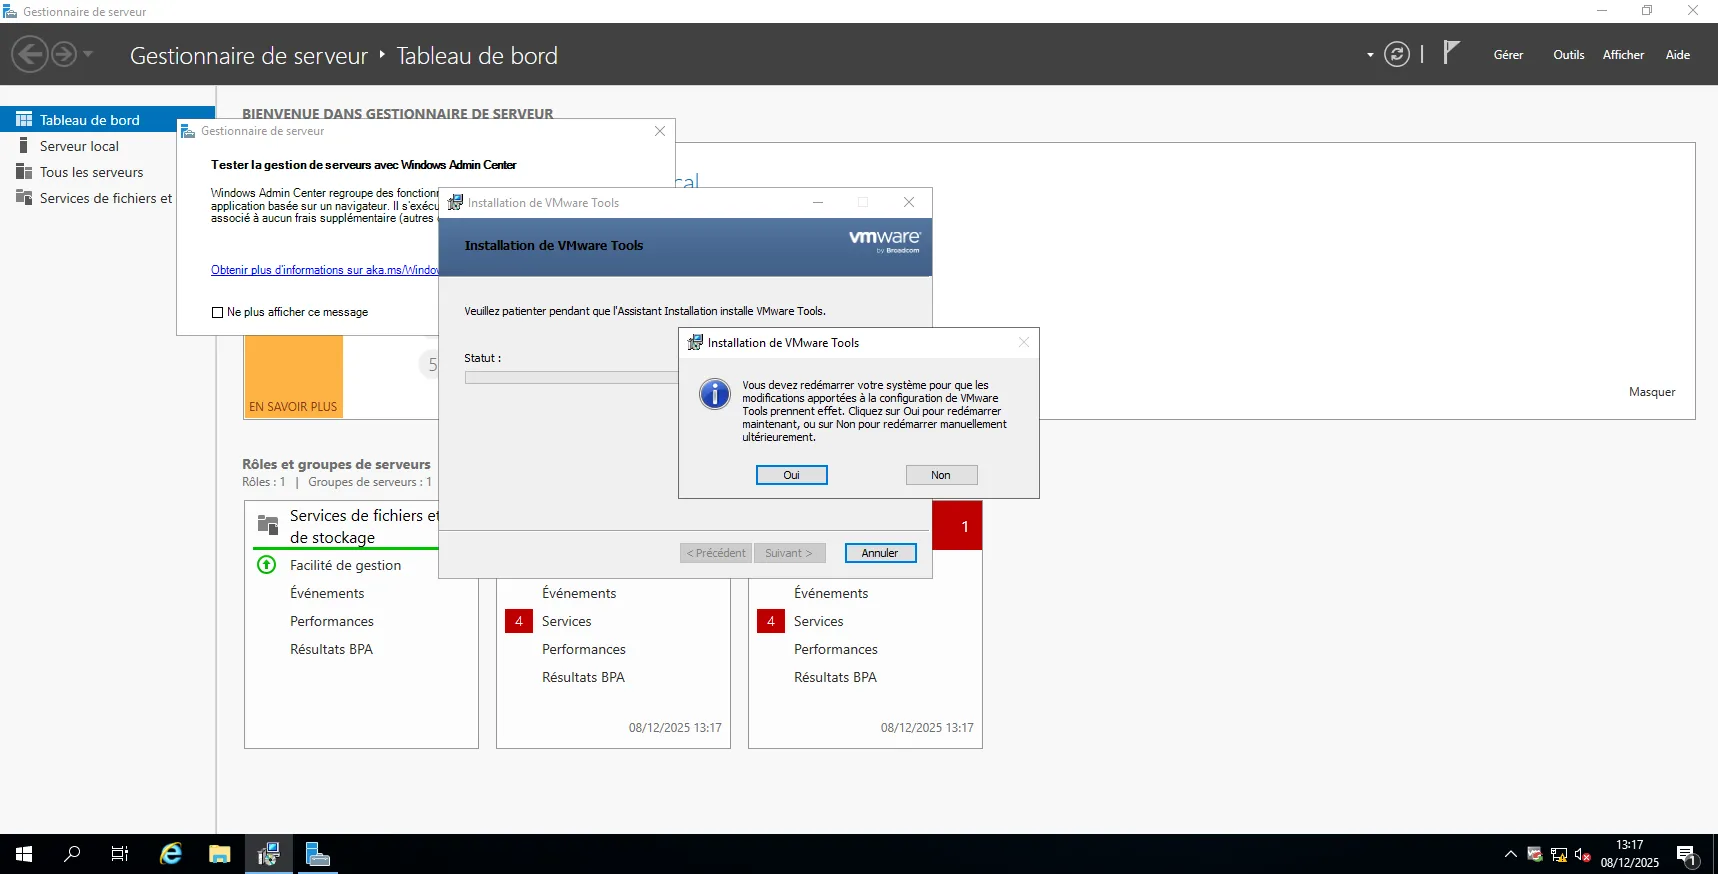Refresh the Server Manager dashboard
The width and height of the screenshot is (1718, 874).
click(x=1397, y=54)
